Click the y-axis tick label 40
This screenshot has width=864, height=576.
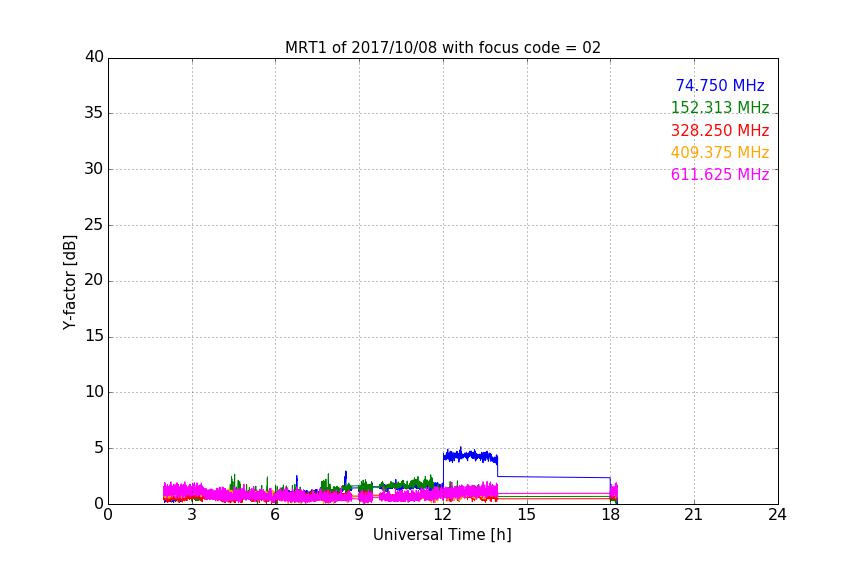tap(94, 57)
